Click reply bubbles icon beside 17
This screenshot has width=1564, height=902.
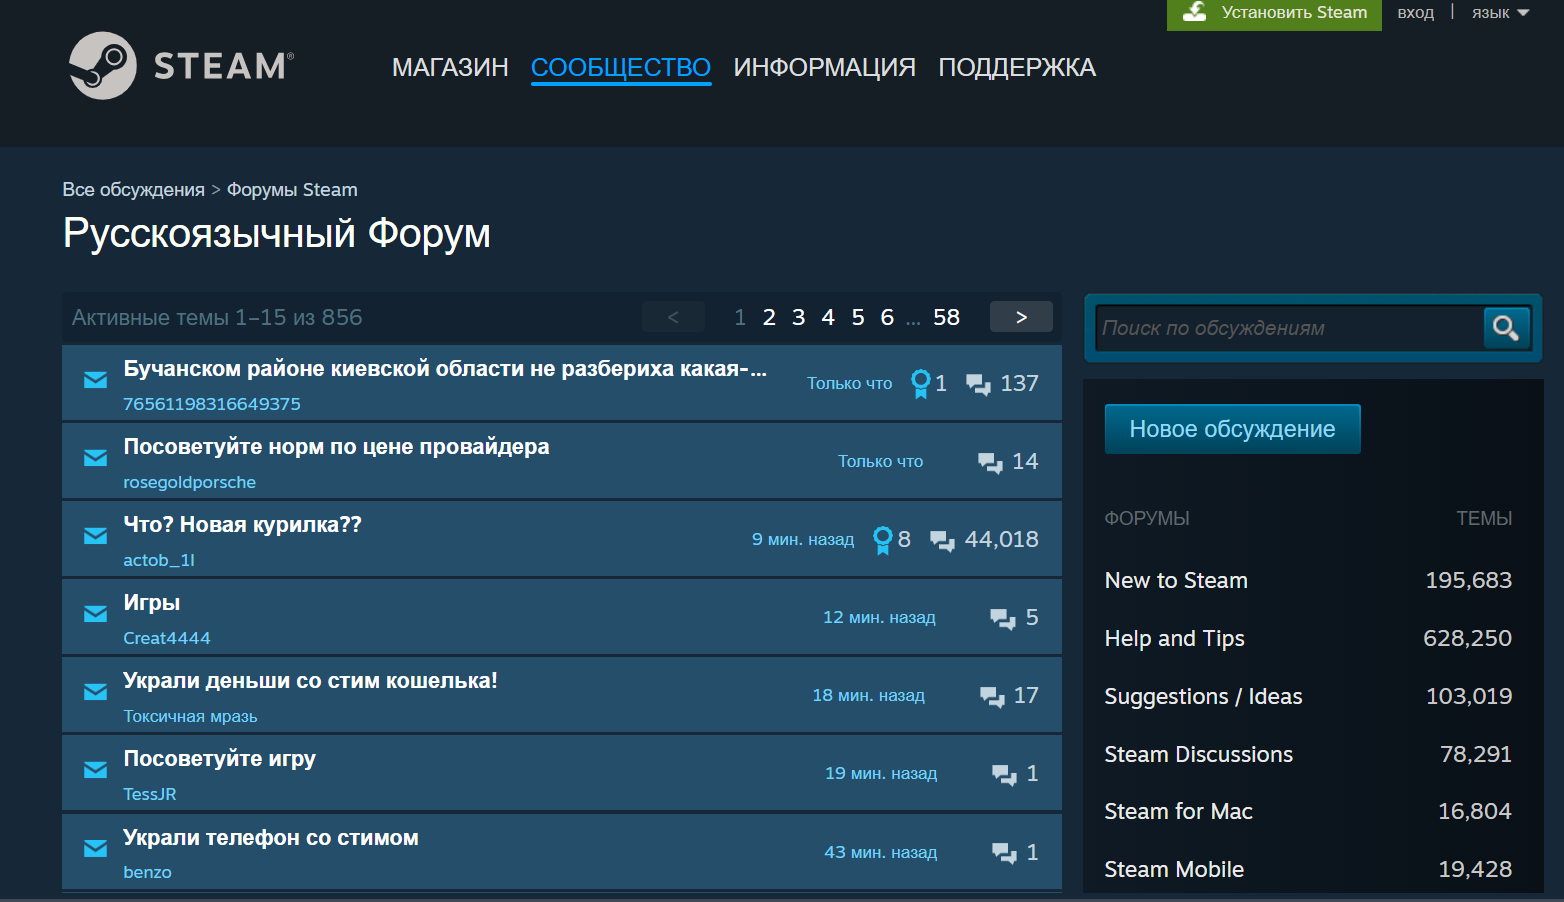[x=992, y=696]
